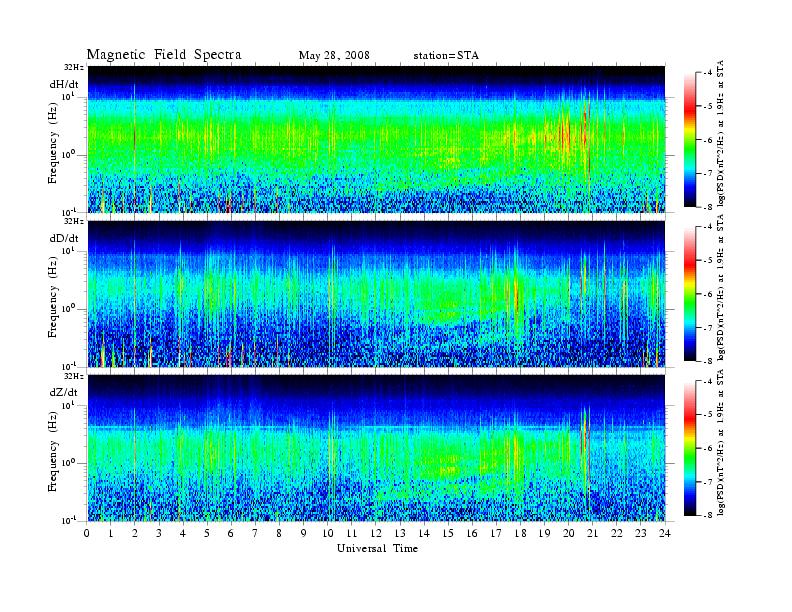Click hour "4" on the Universal Time axis

183,533
